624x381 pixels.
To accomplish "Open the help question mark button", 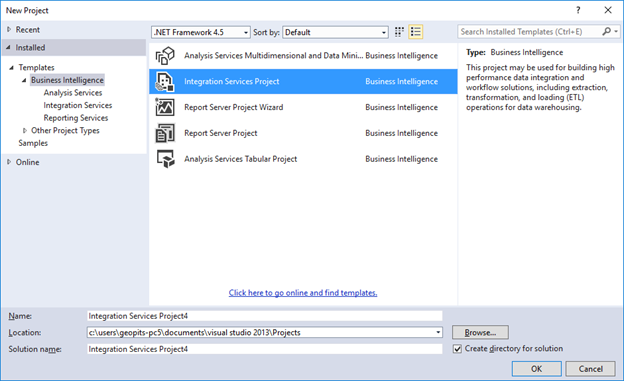I will (x=578, y=10).
